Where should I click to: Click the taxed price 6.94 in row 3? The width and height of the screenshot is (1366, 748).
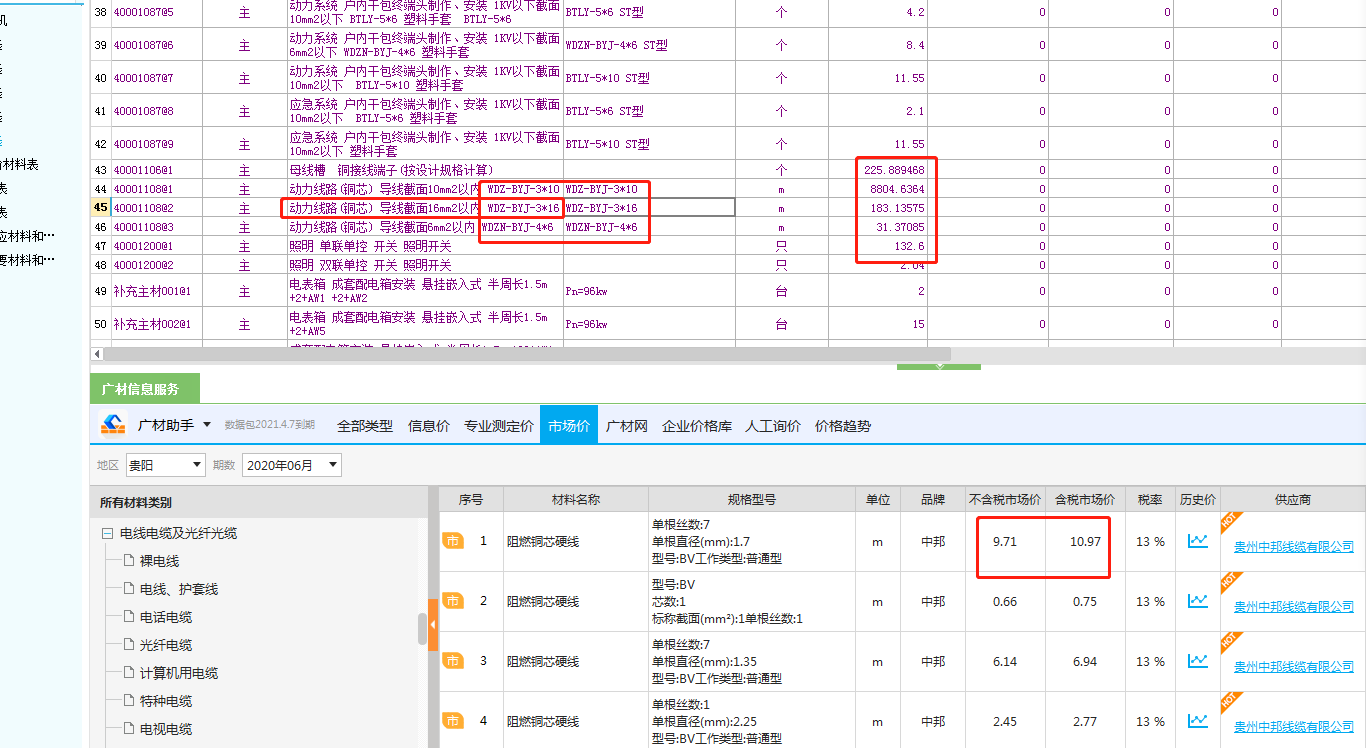click(1085, 661)
